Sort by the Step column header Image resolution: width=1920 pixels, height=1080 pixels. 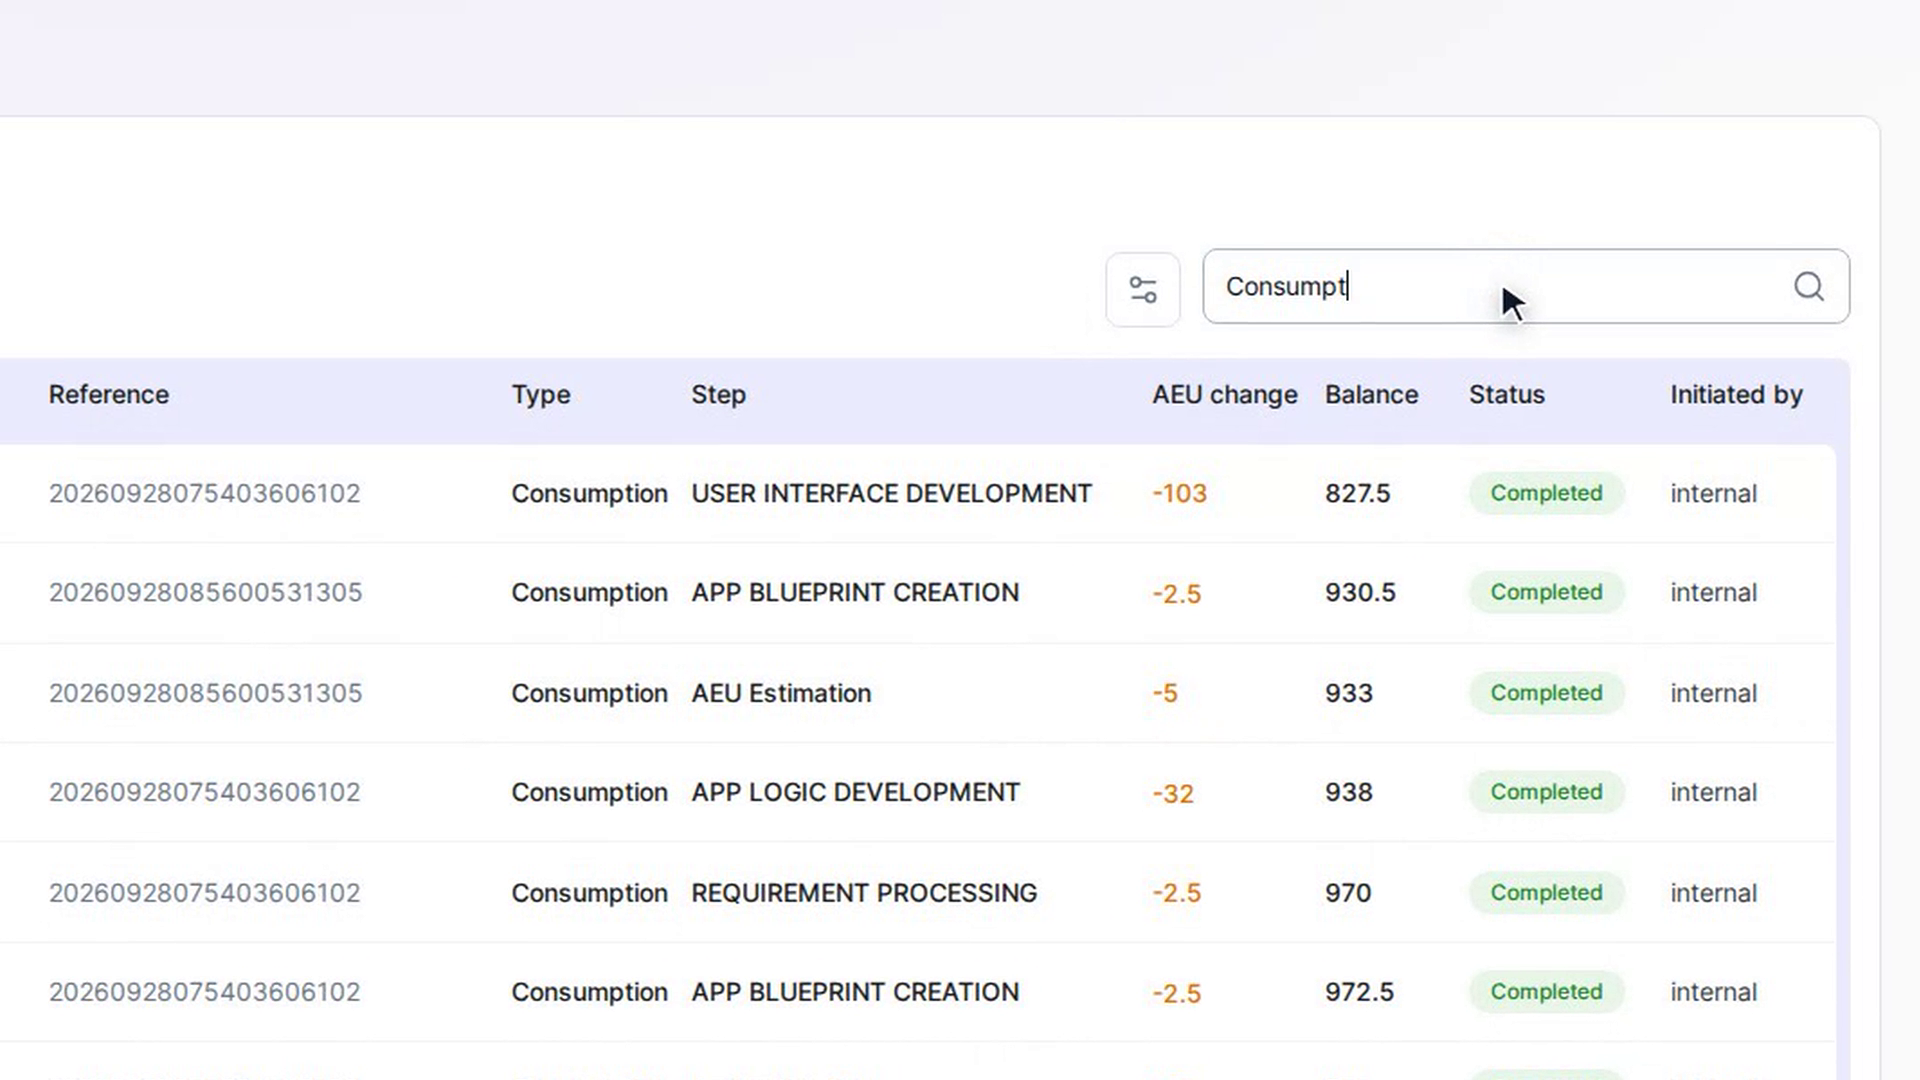pyautogui.click(x=718, y=395)
